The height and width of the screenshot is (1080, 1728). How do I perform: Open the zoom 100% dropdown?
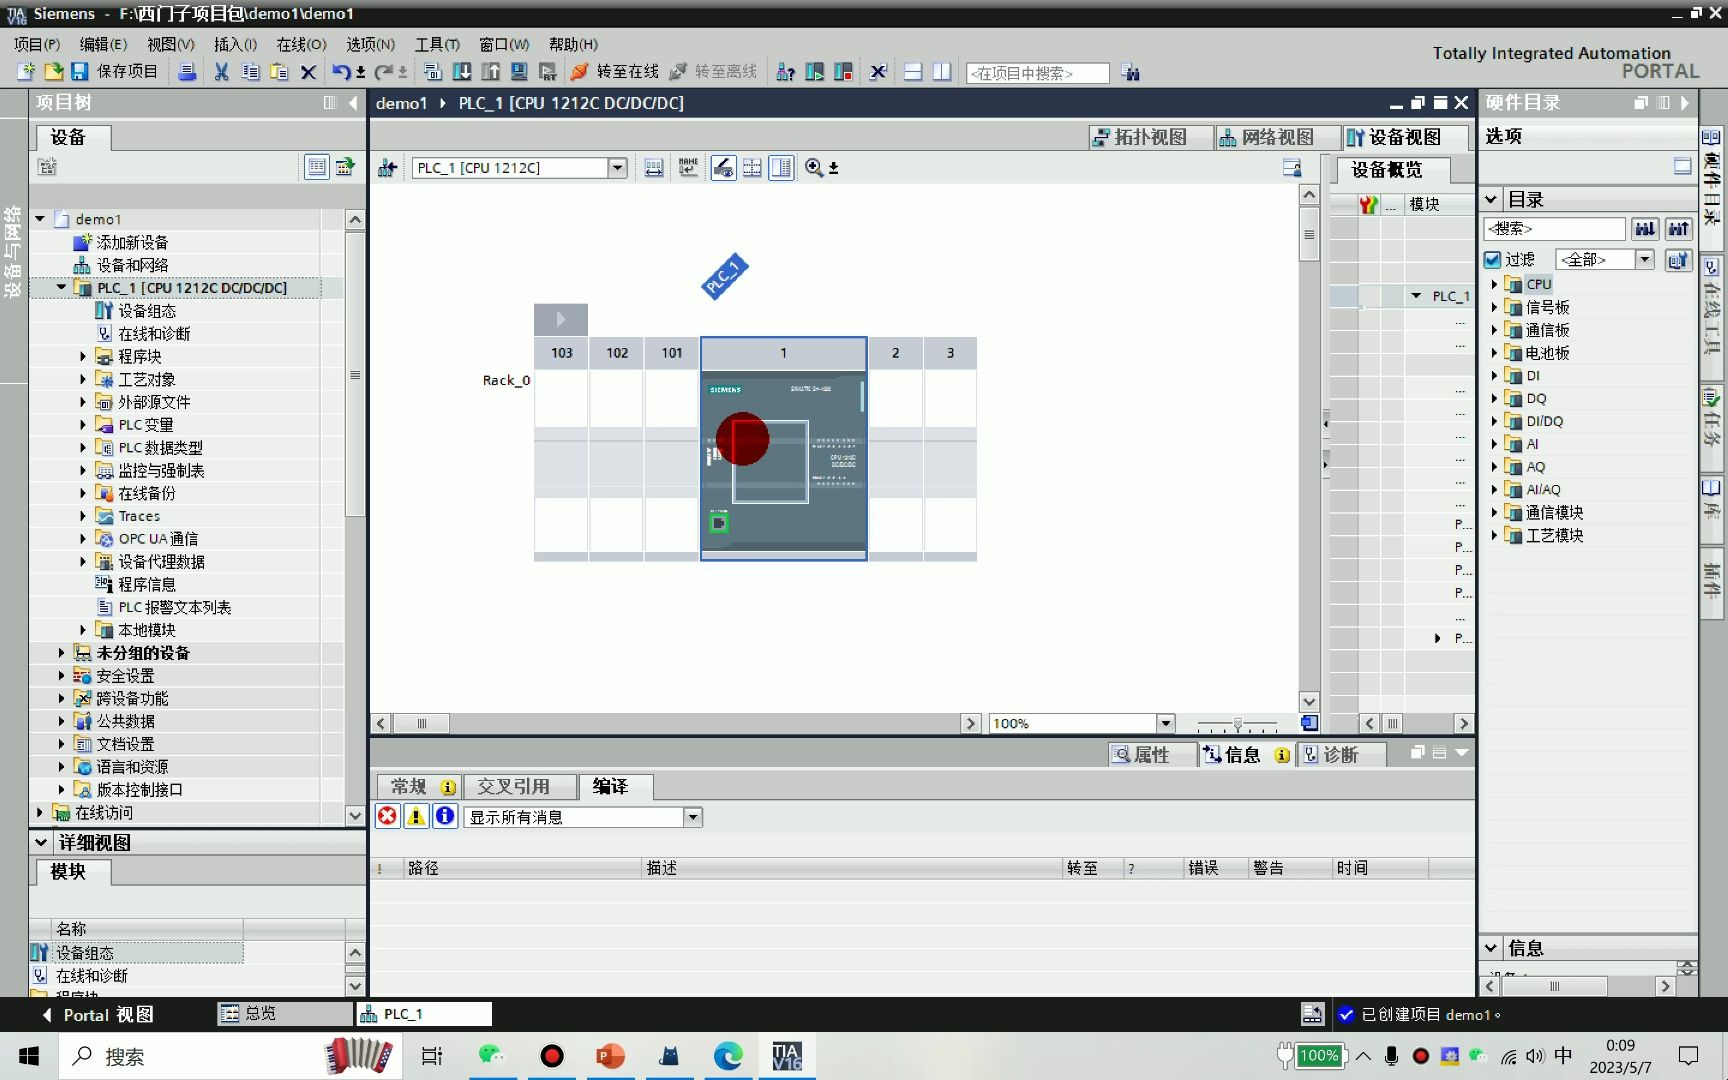(1165, 723)
